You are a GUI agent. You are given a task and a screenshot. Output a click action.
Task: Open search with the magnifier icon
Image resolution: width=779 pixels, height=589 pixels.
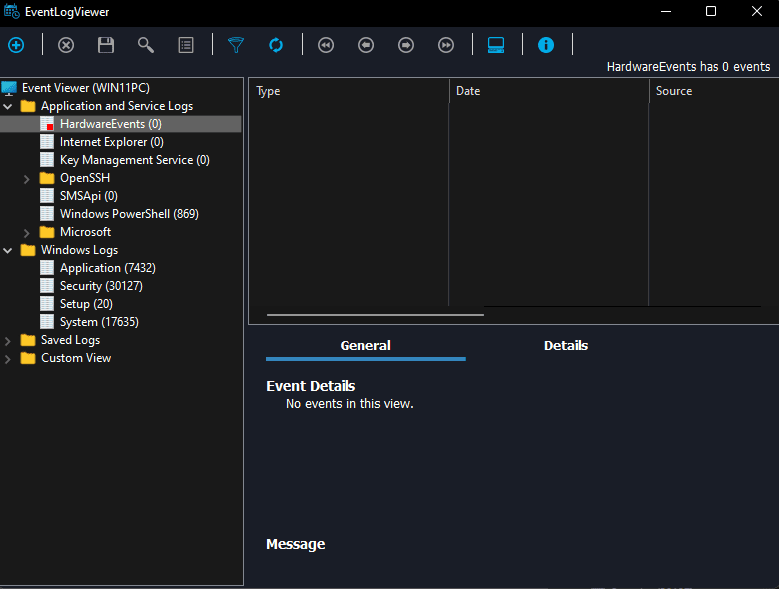tap(146, 45)
